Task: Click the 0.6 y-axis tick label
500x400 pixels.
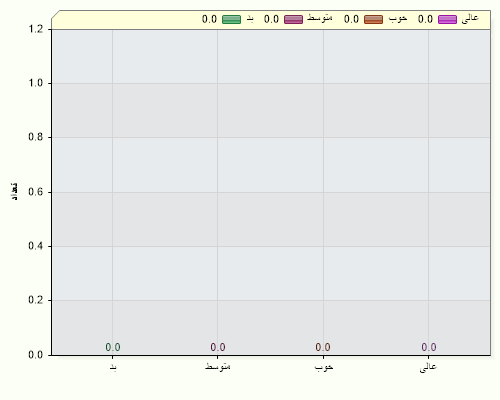Action: tap(36, 192)
